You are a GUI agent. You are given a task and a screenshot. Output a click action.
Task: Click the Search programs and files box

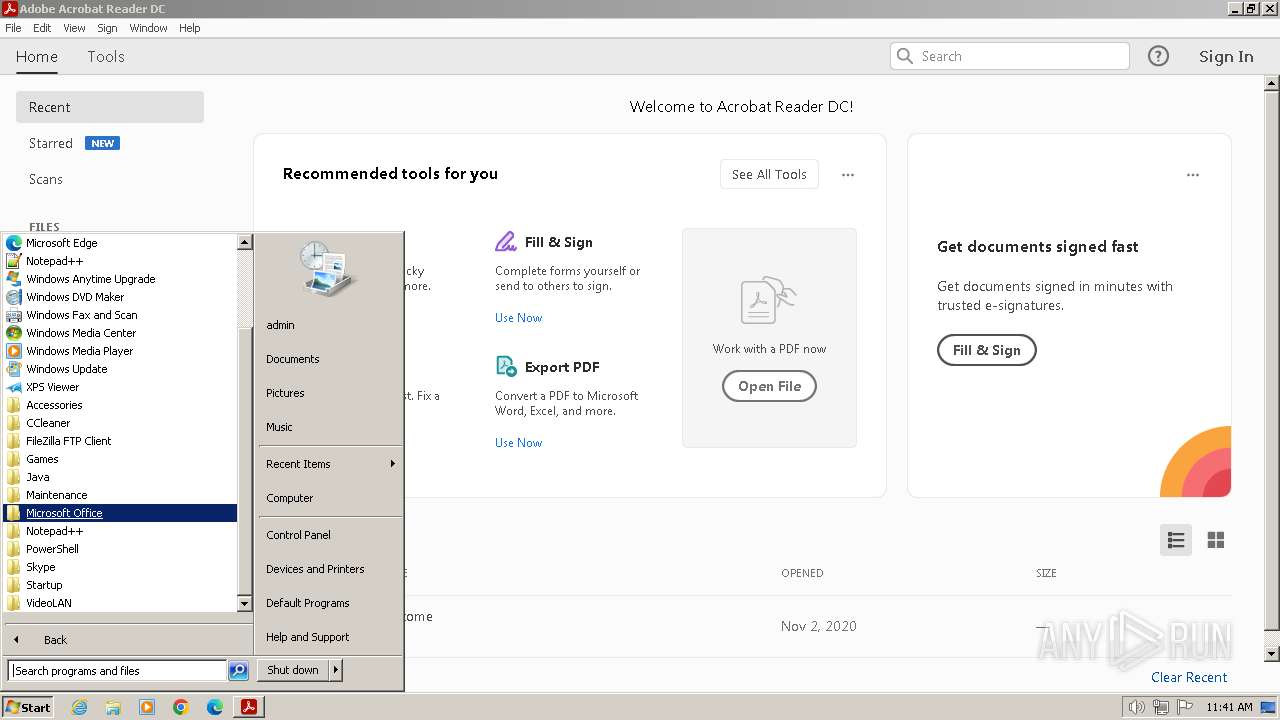tap(117, 671)
